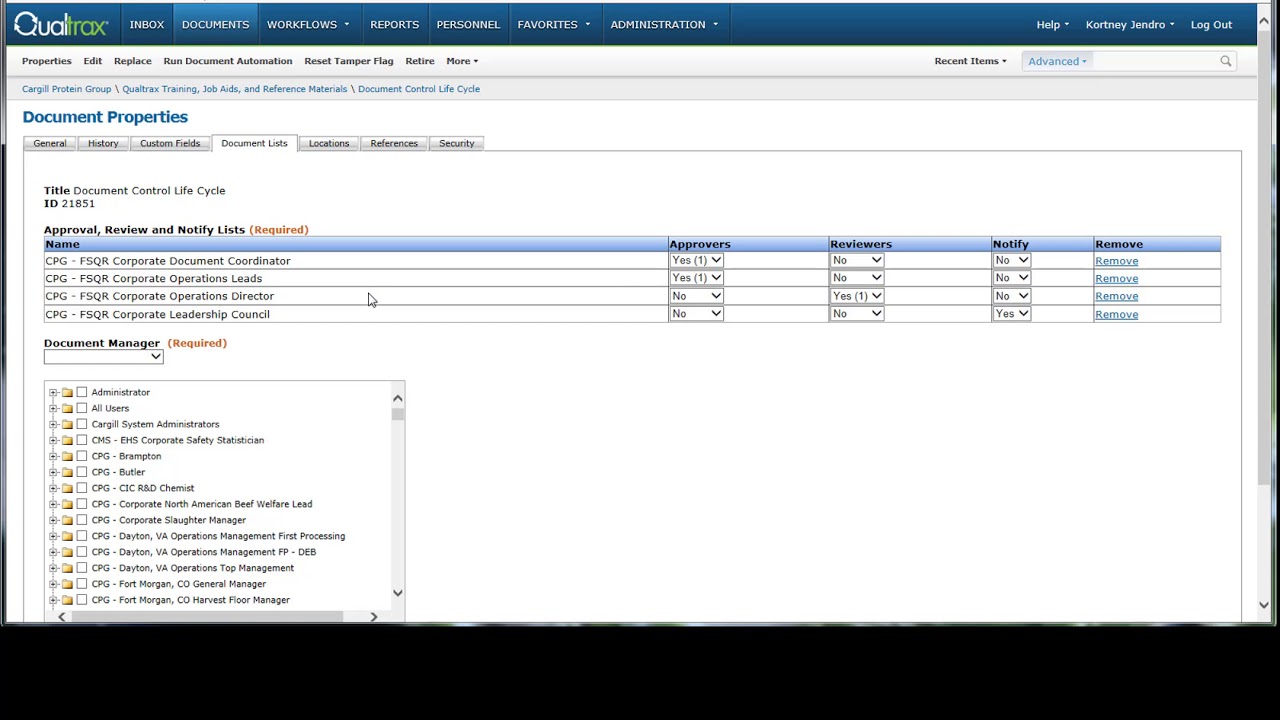
Task: Check the Administrator checkbox
Action: (82, 392)
